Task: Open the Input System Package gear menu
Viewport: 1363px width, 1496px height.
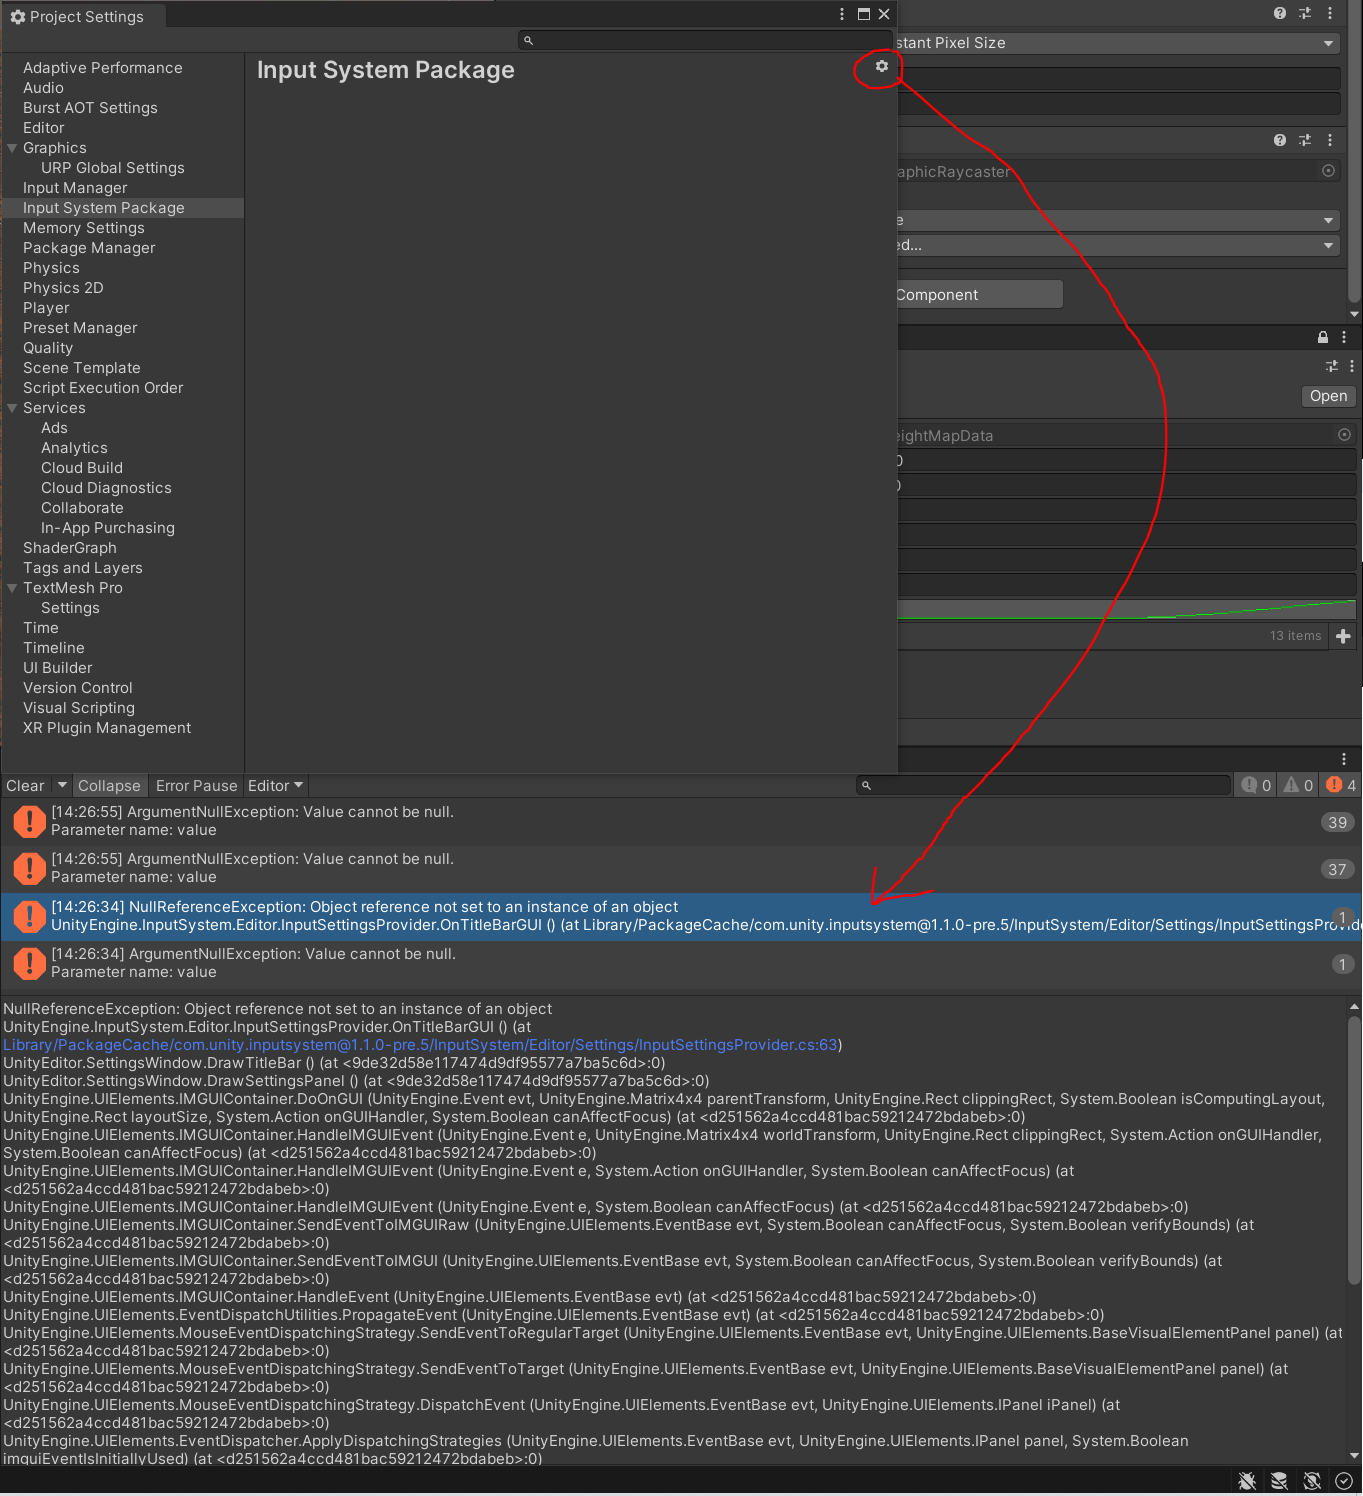Action: point(881,66)
